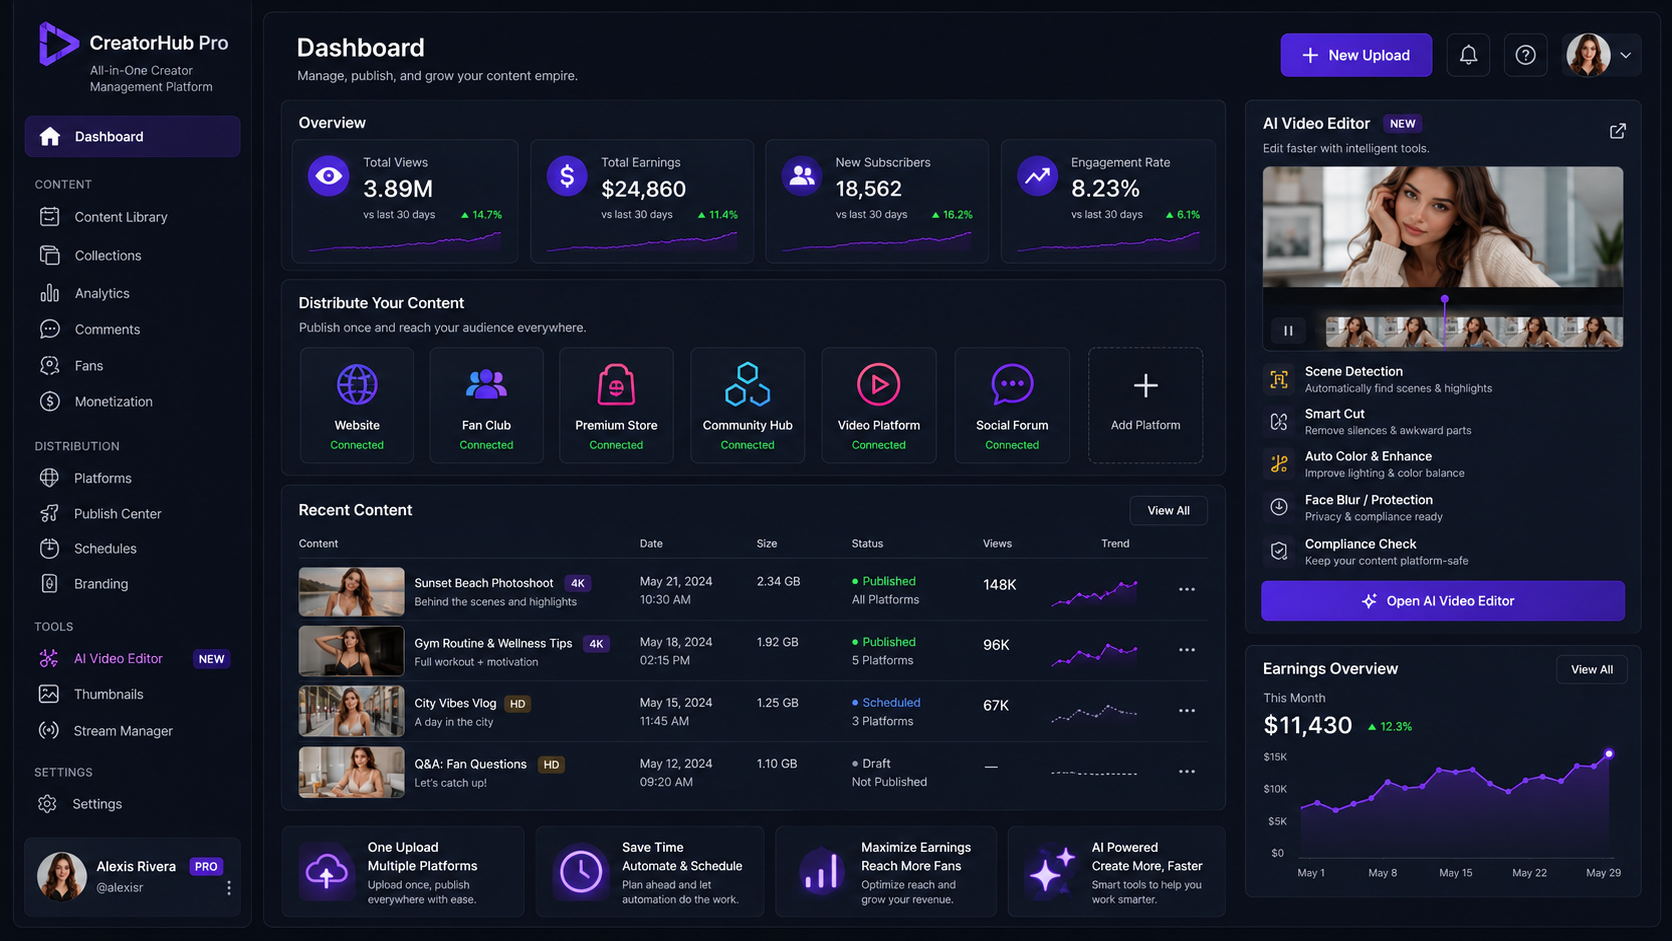This screenshot has width=1672, height=941.
Task: Click the video filmstrip timeline
Action: (x=1474, y=332)
